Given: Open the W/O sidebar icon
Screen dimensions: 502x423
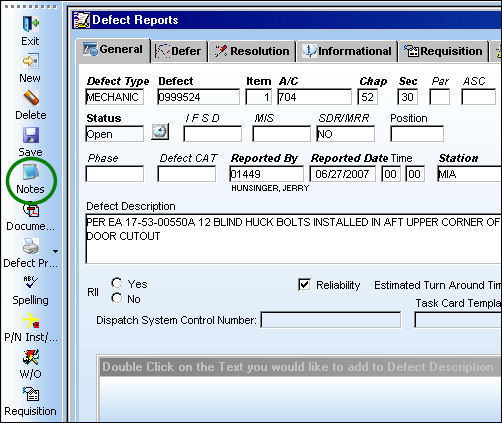Looking at the screenshot, I should [31, 358].
